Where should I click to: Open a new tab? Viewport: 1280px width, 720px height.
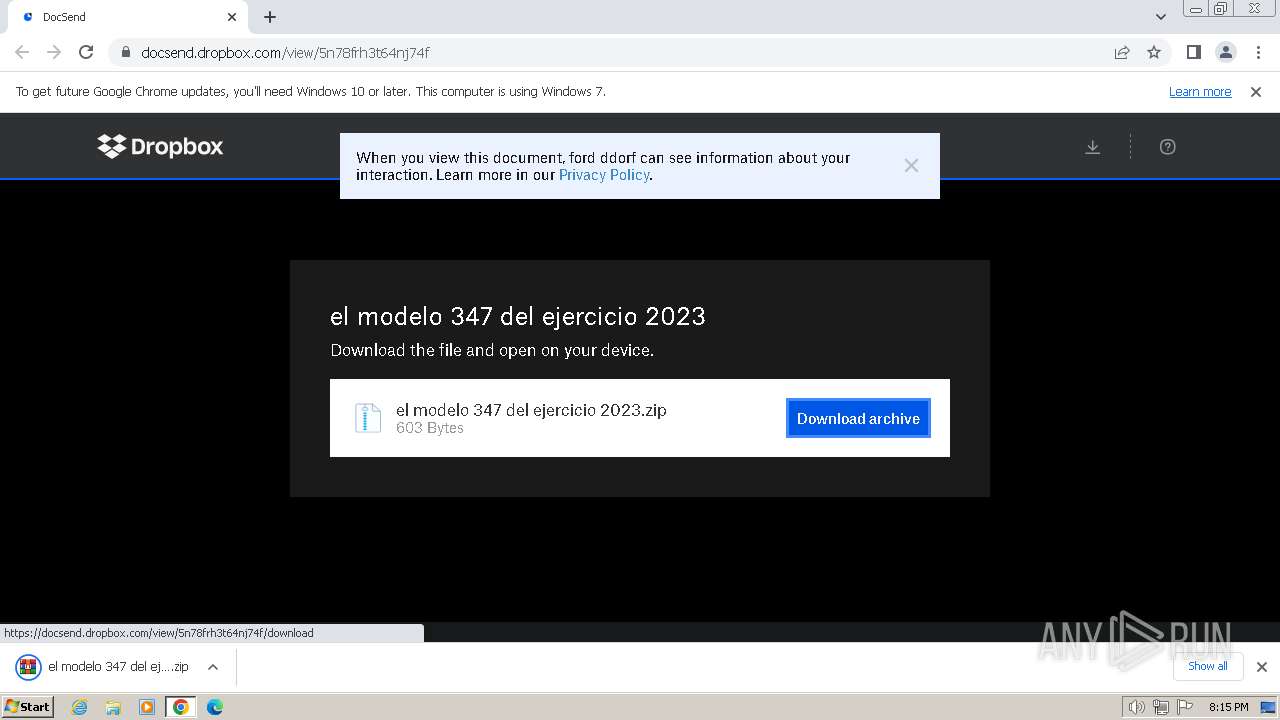click(x=270, y=17)
